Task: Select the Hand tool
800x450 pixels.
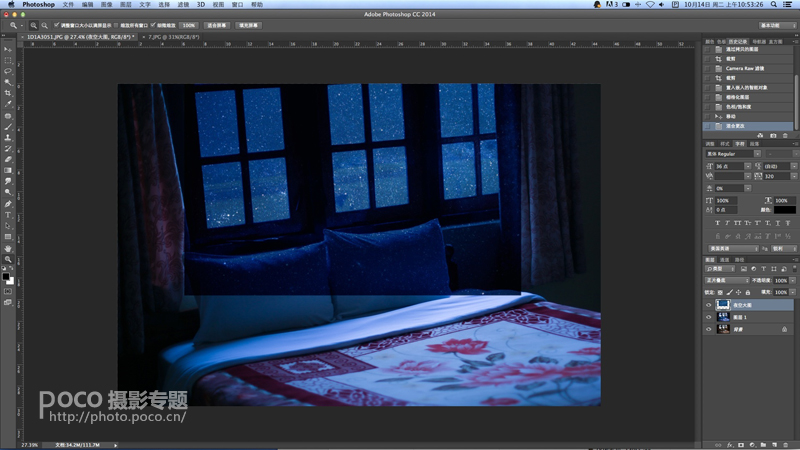Action: click(8, 248)
